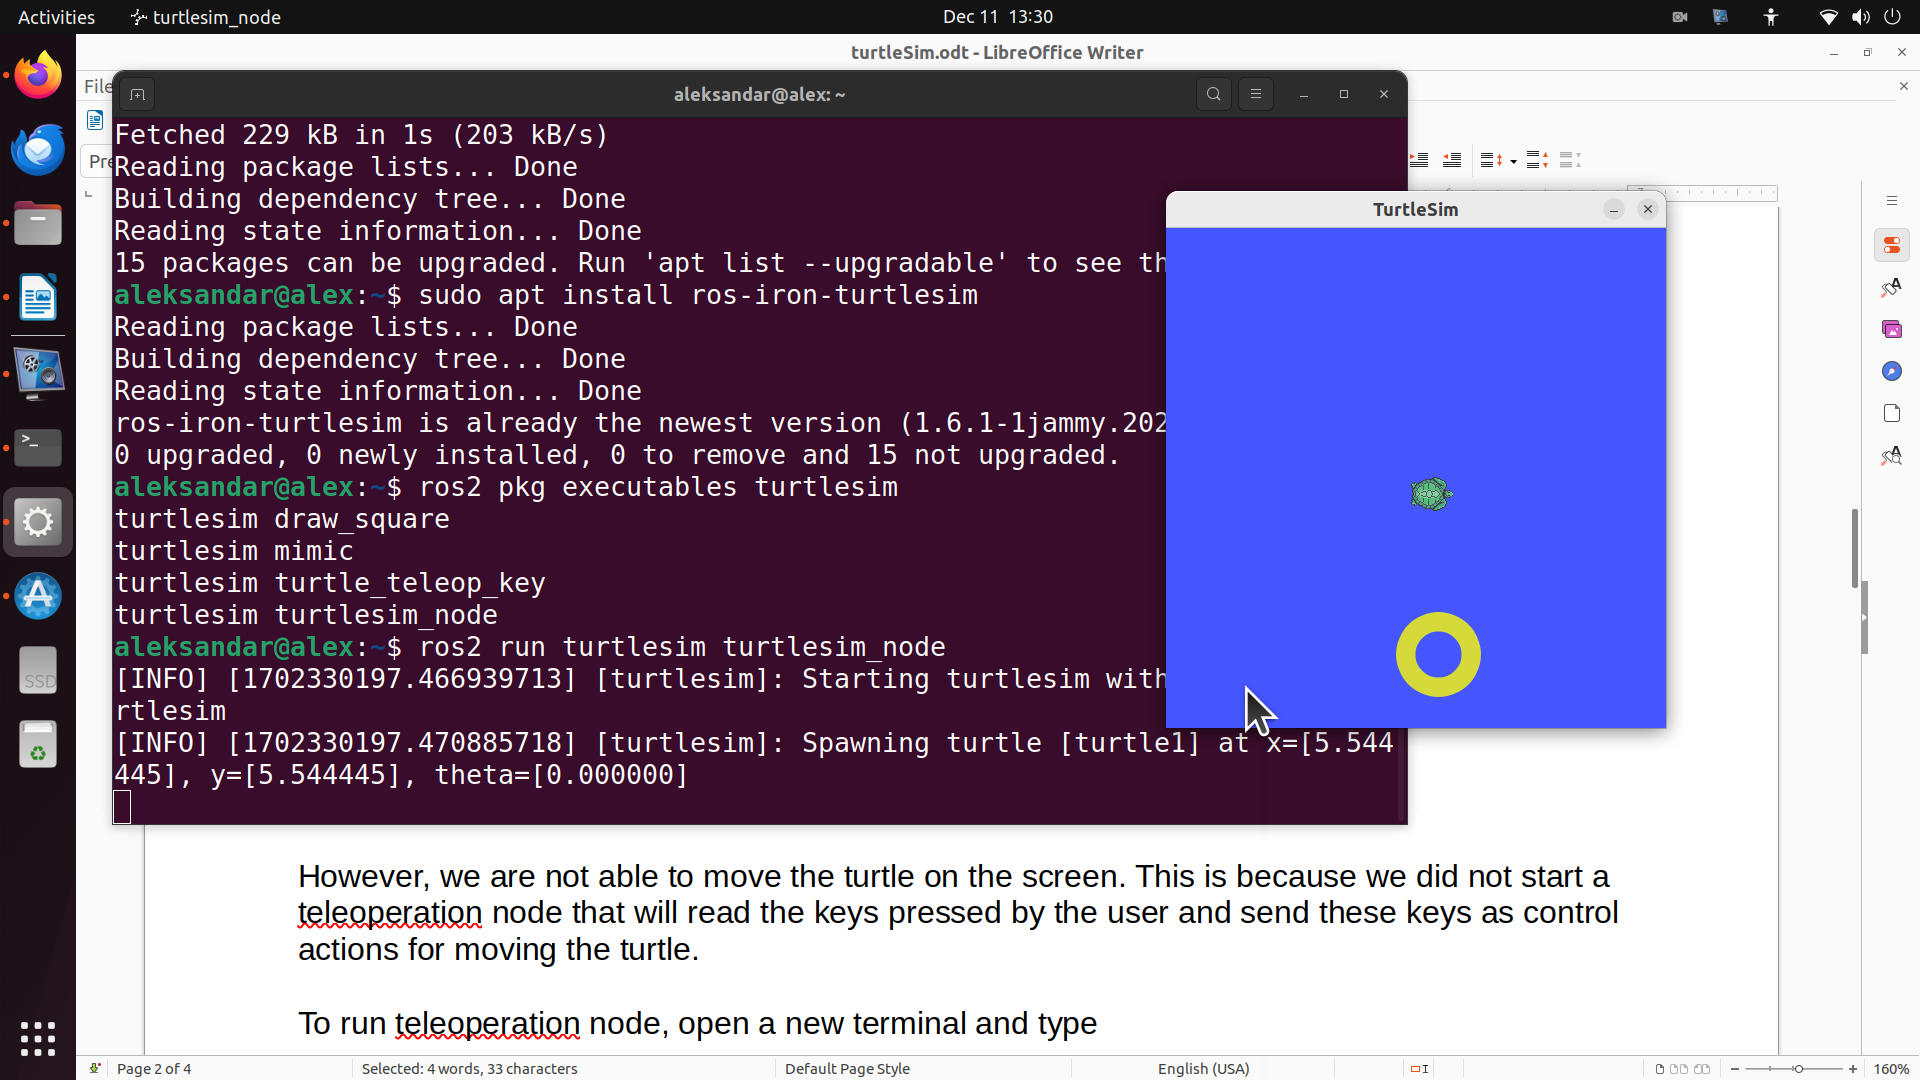
Task: Open the Navigator sidebar panel
Action: [1891, 371]
